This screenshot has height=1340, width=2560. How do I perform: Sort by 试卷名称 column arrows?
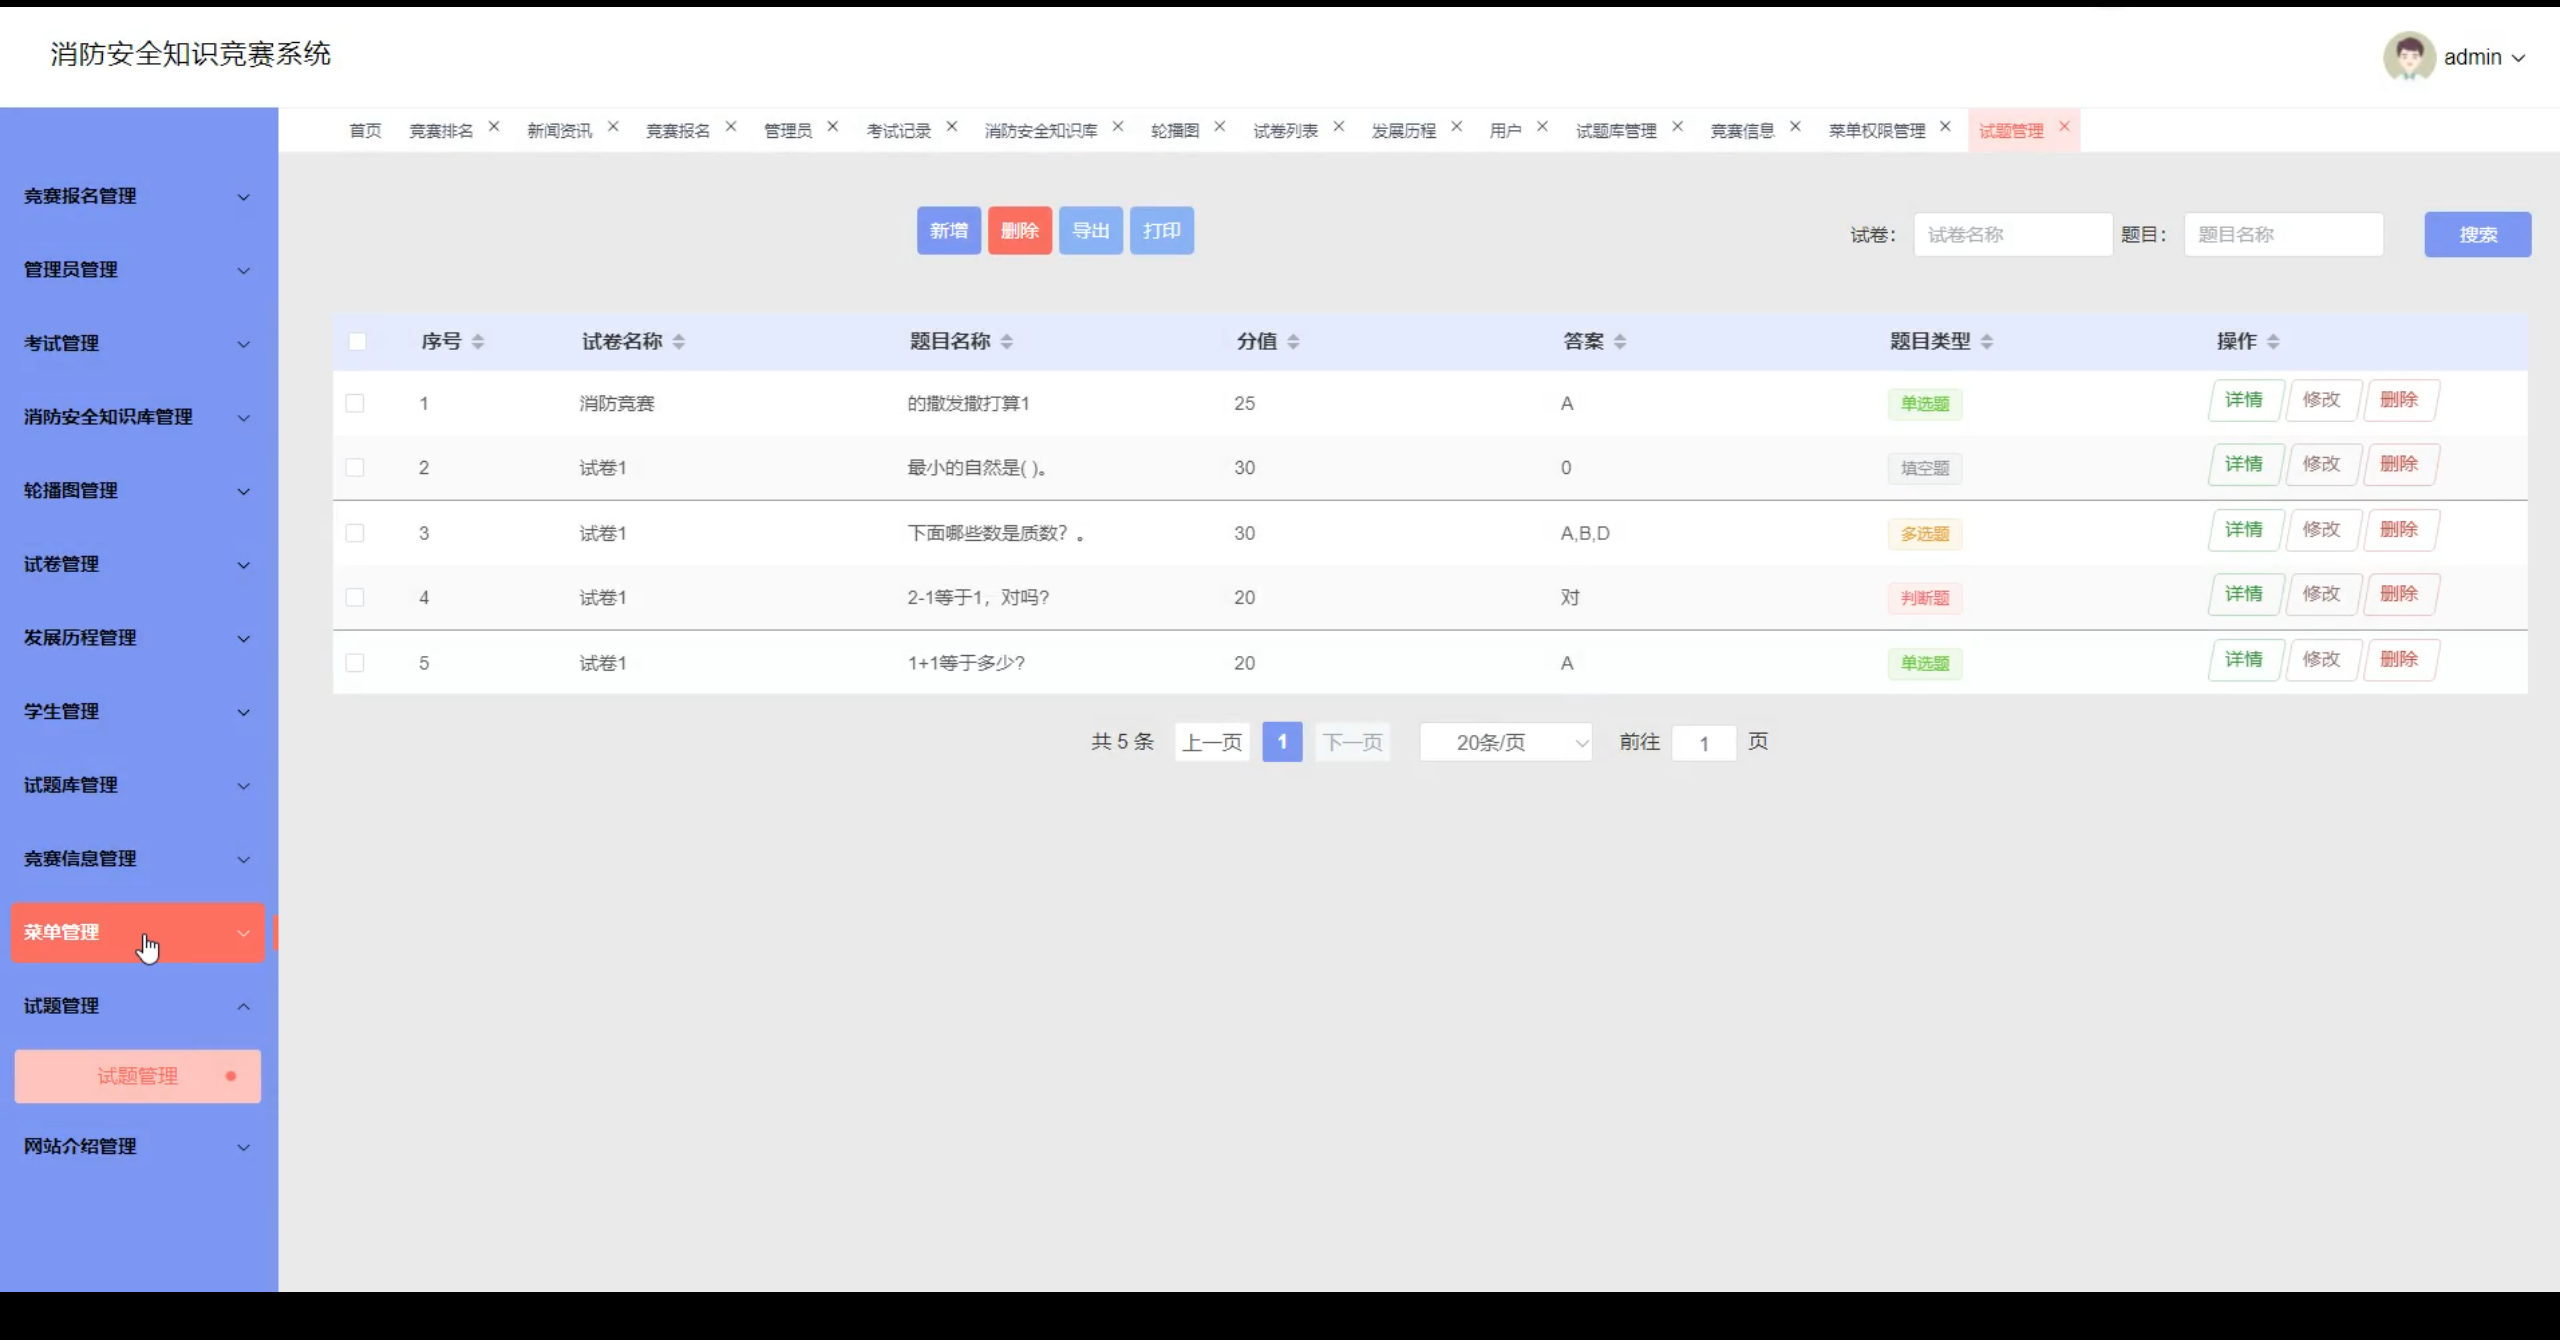pyautogui.click(x=679, y=342)
